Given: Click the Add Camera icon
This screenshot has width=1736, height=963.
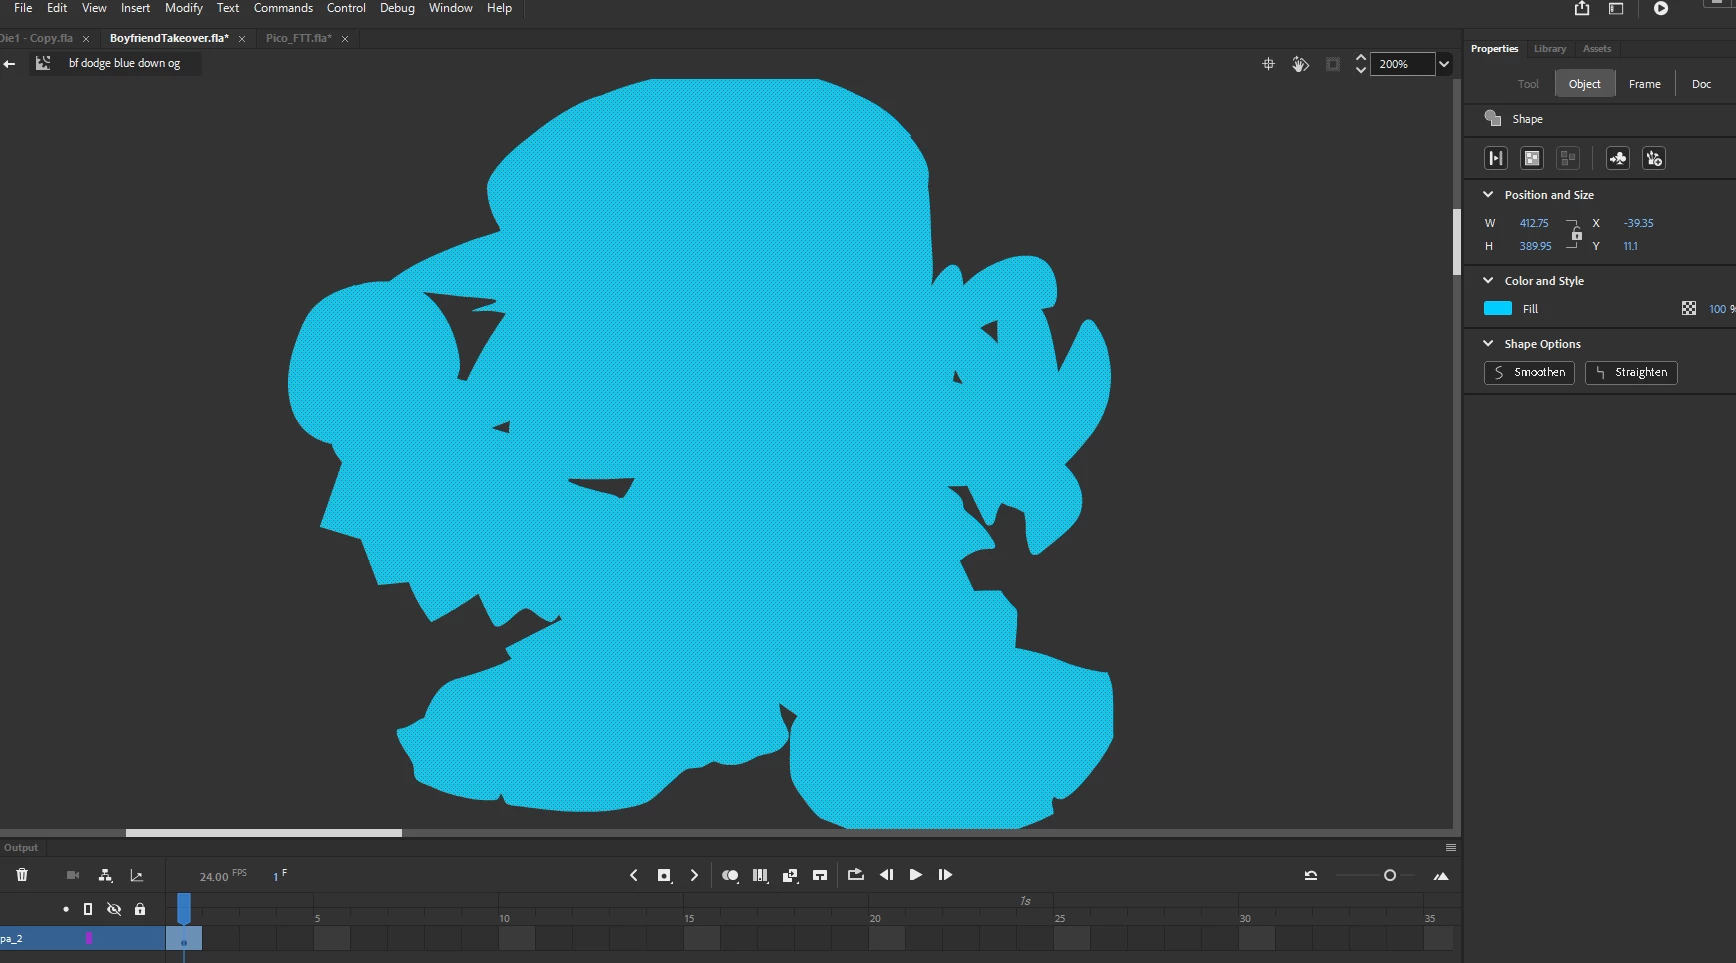Looking at the screenshot, I should pyautogui.click(x=73, y=875).
